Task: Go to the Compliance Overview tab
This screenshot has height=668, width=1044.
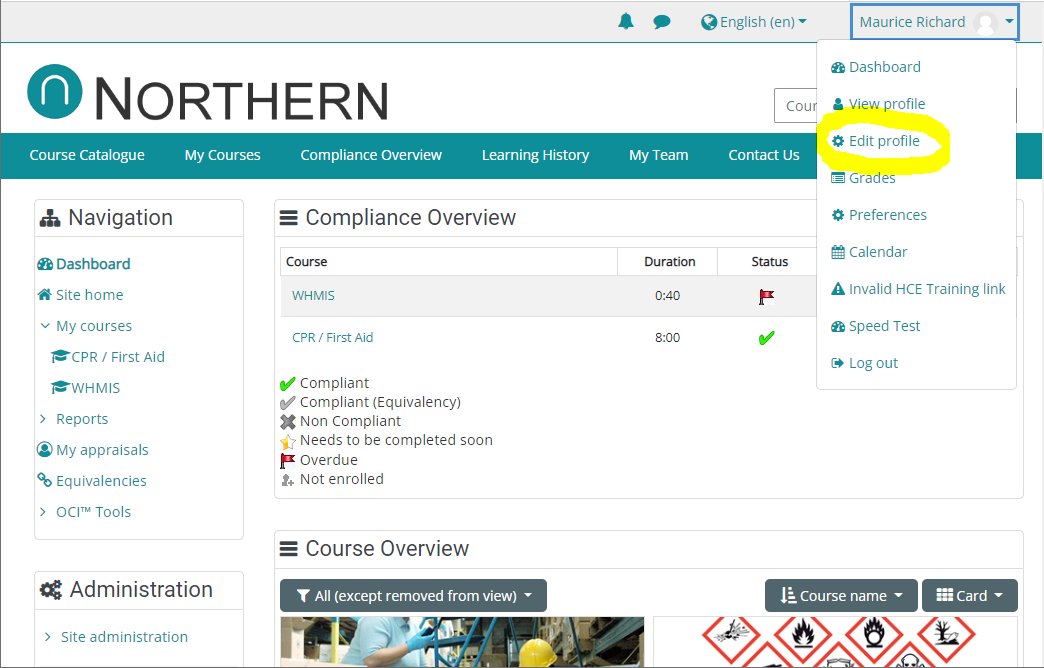Action: pos(371,155)
